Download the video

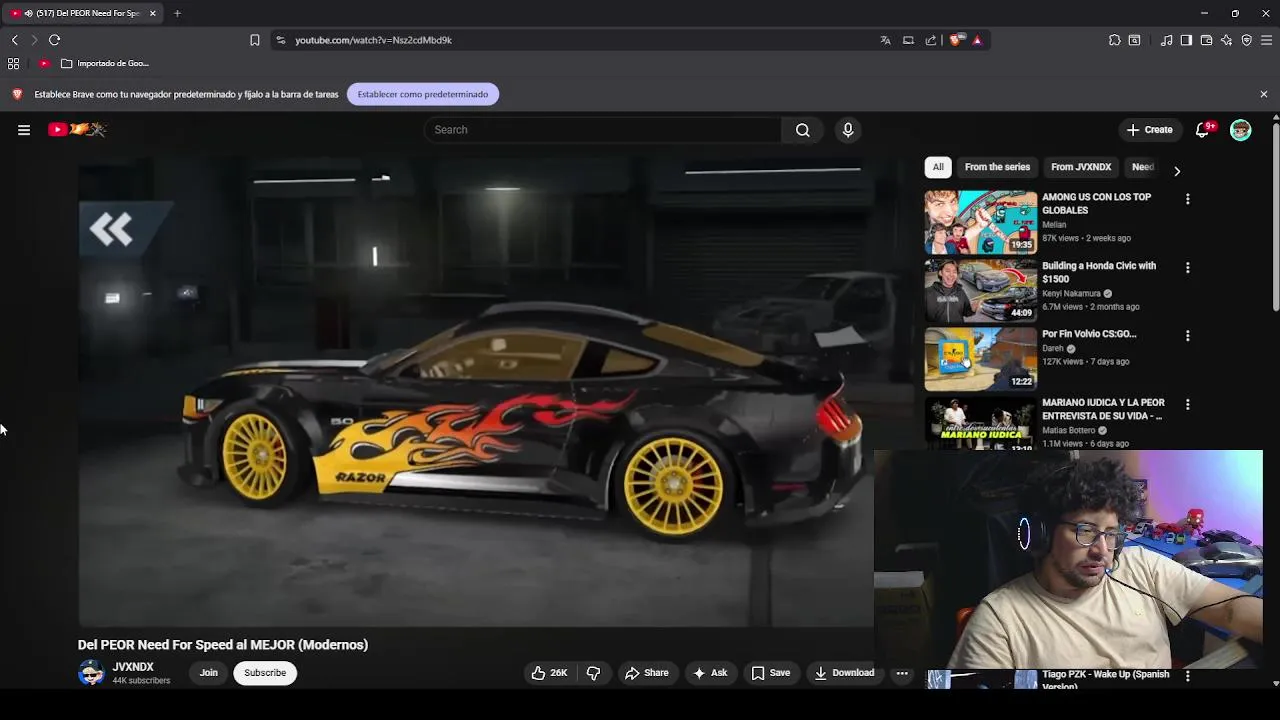[x=844, y=673]
